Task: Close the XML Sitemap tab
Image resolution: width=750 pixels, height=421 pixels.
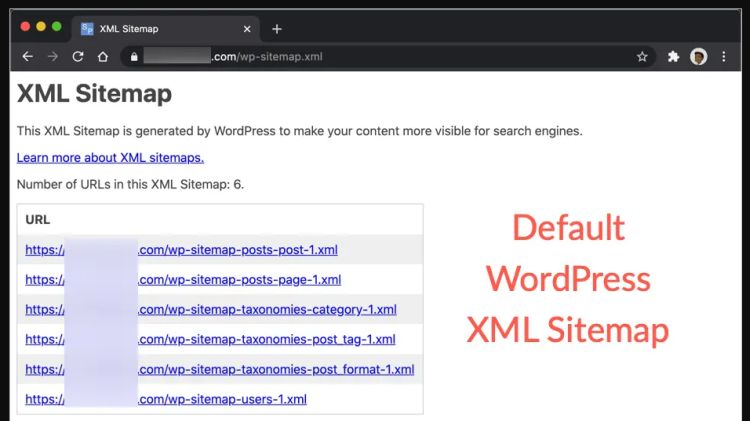Action: pyautogui.click(x=247, y=29)
